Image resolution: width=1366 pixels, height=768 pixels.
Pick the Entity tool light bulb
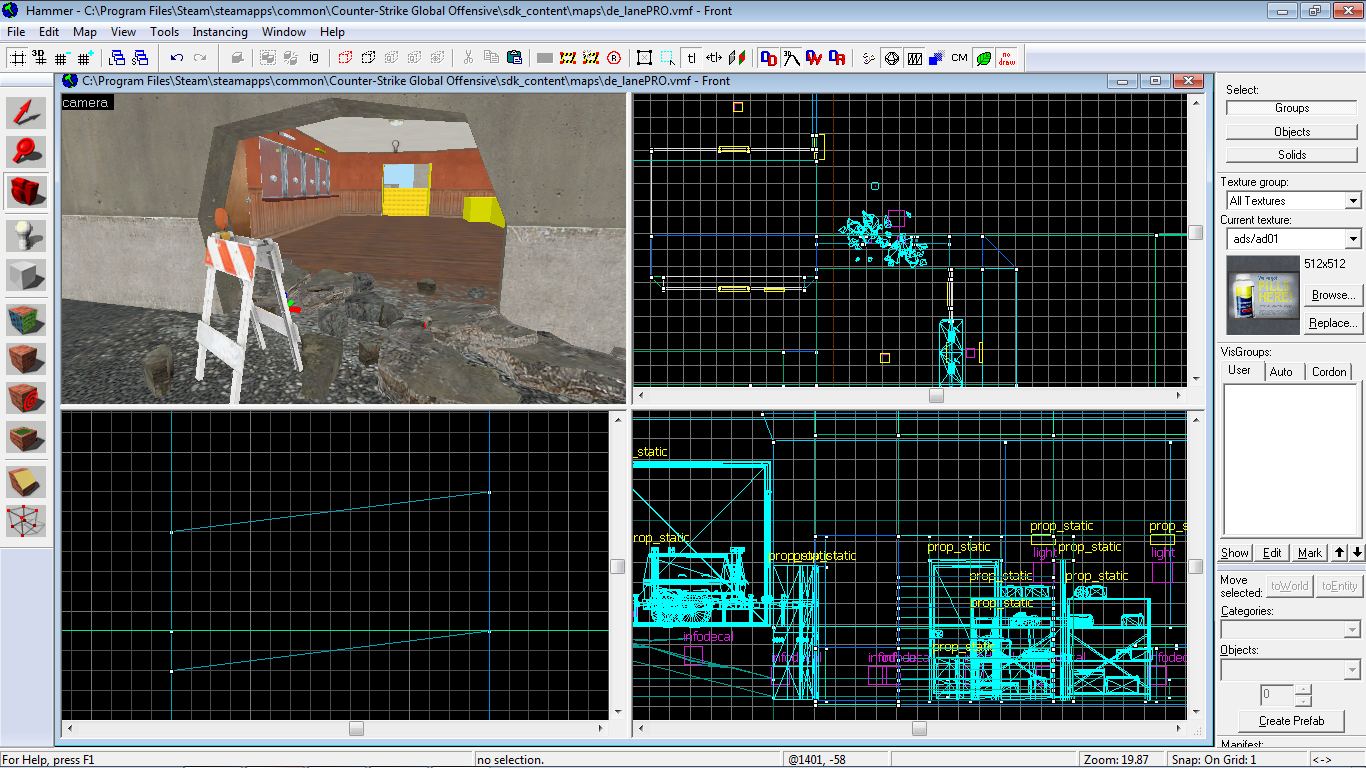pyautogui.click(x=27, y=236)
